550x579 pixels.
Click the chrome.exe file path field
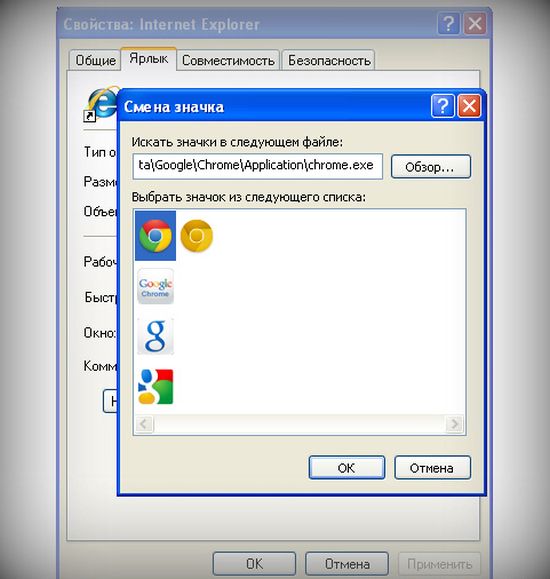(257, 167)
